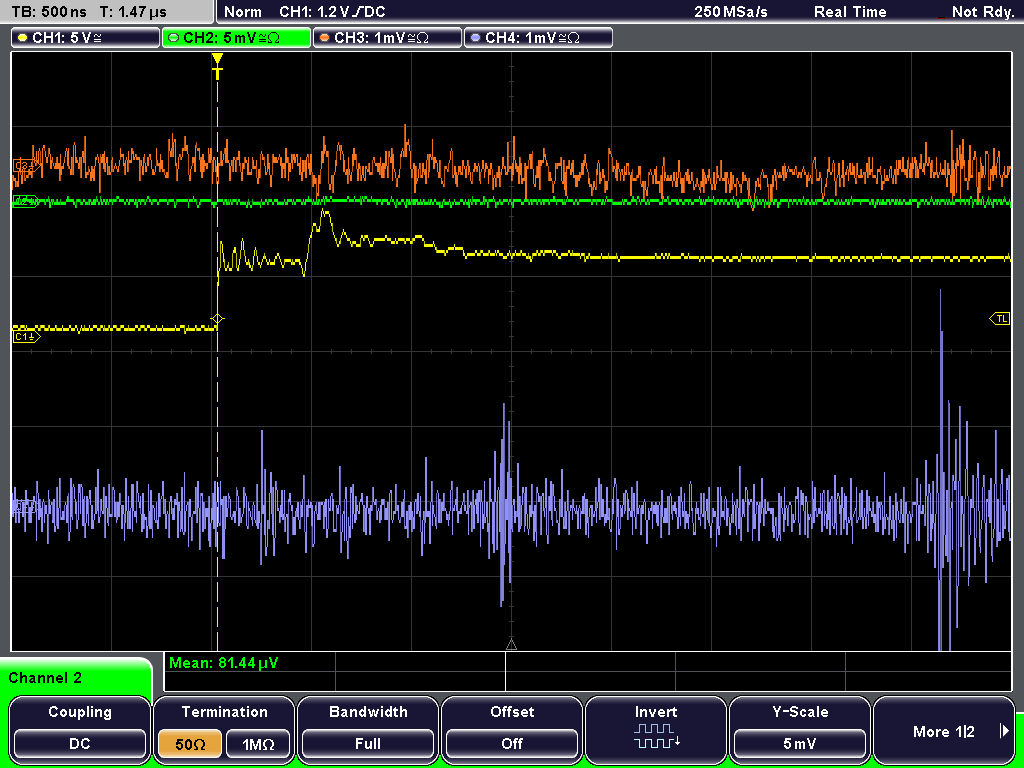This screenshot has height=768, width=1024.
Task: Select the CH4: 1 mV channel tab
Action: (x=538, y=38)
